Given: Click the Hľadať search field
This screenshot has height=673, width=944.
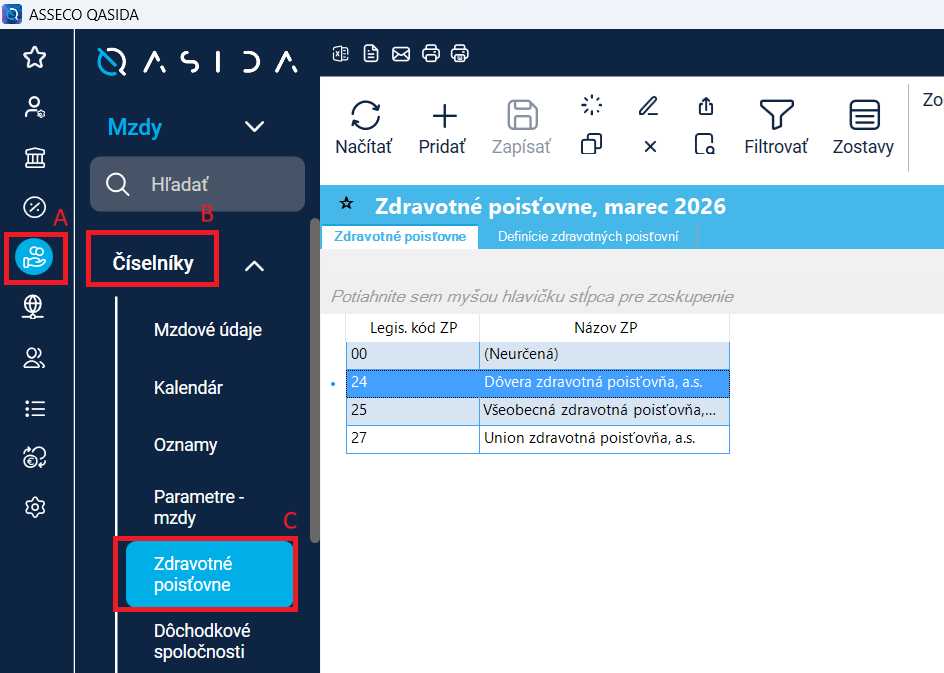Looking at the screenshot, I should tap(197, 184).
